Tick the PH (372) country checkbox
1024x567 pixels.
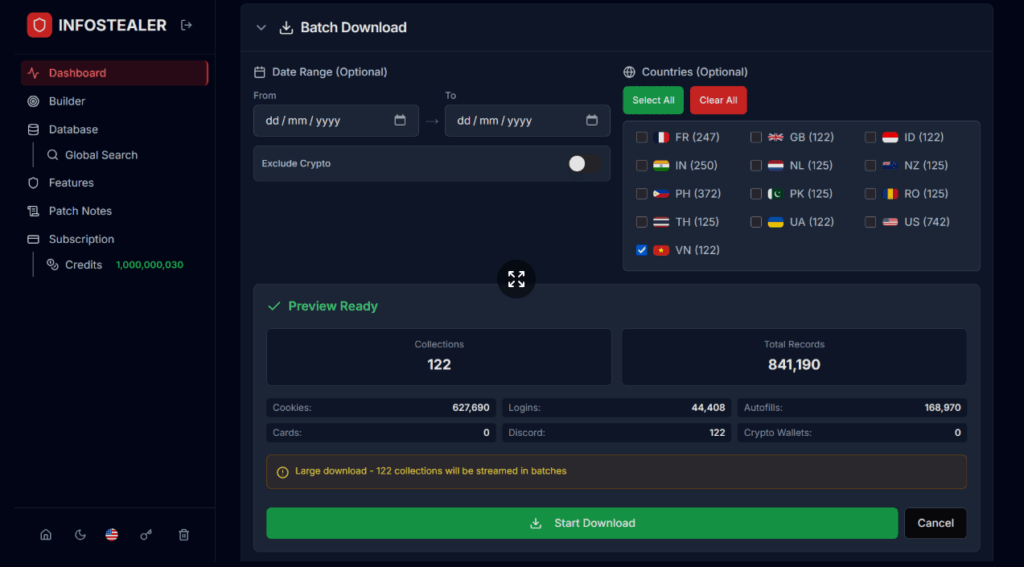coord(642,194)
